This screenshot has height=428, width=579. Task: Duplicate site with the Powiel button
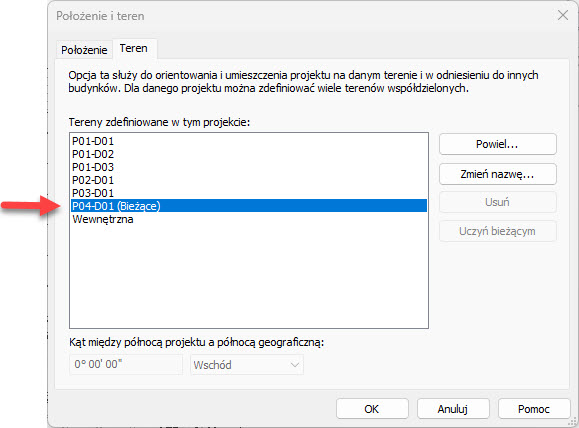pos(497,144)
